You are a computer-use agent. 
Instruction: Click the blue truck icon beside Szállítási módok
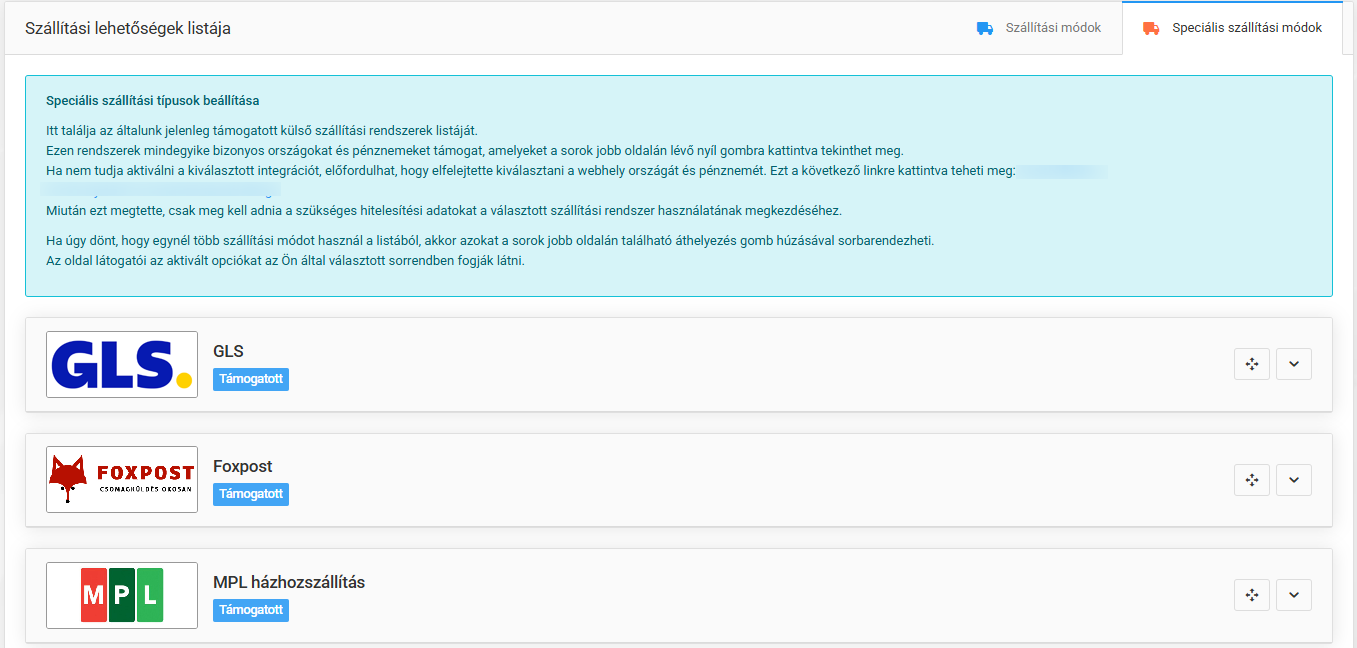pyautogui.click(x=985, y=28)
